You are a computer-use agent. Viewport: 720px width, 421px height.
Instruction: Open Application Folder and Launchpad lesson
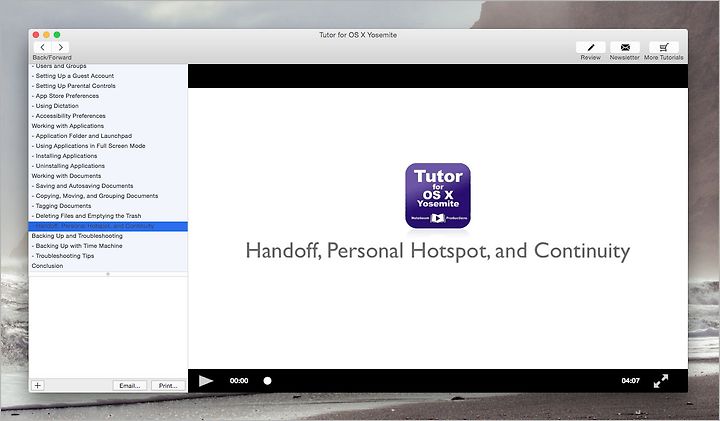[x=108, y=136]
